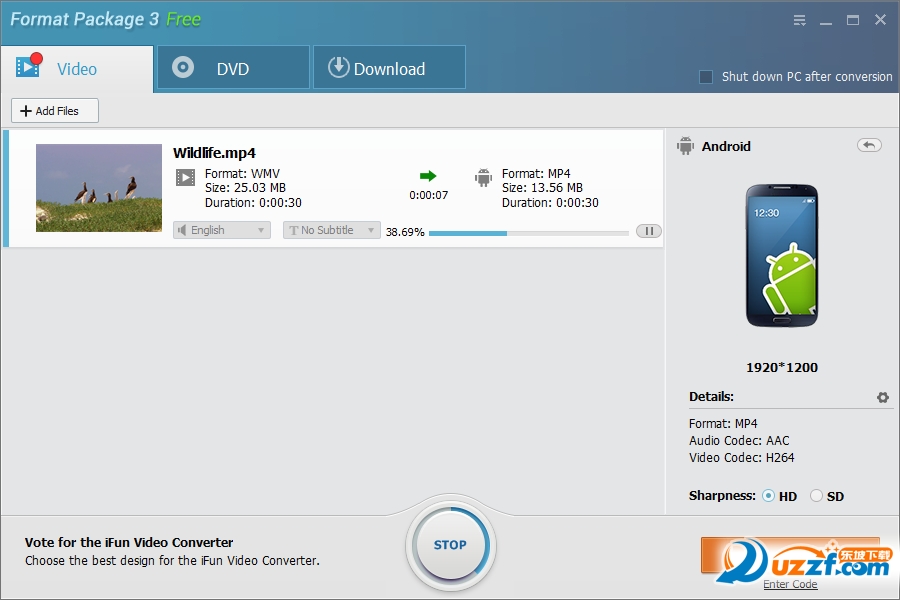Image resolution: width=900 pixels, height=600 pixels.
Task: Open the English audio track dropdown
Action: coord(221,230)
